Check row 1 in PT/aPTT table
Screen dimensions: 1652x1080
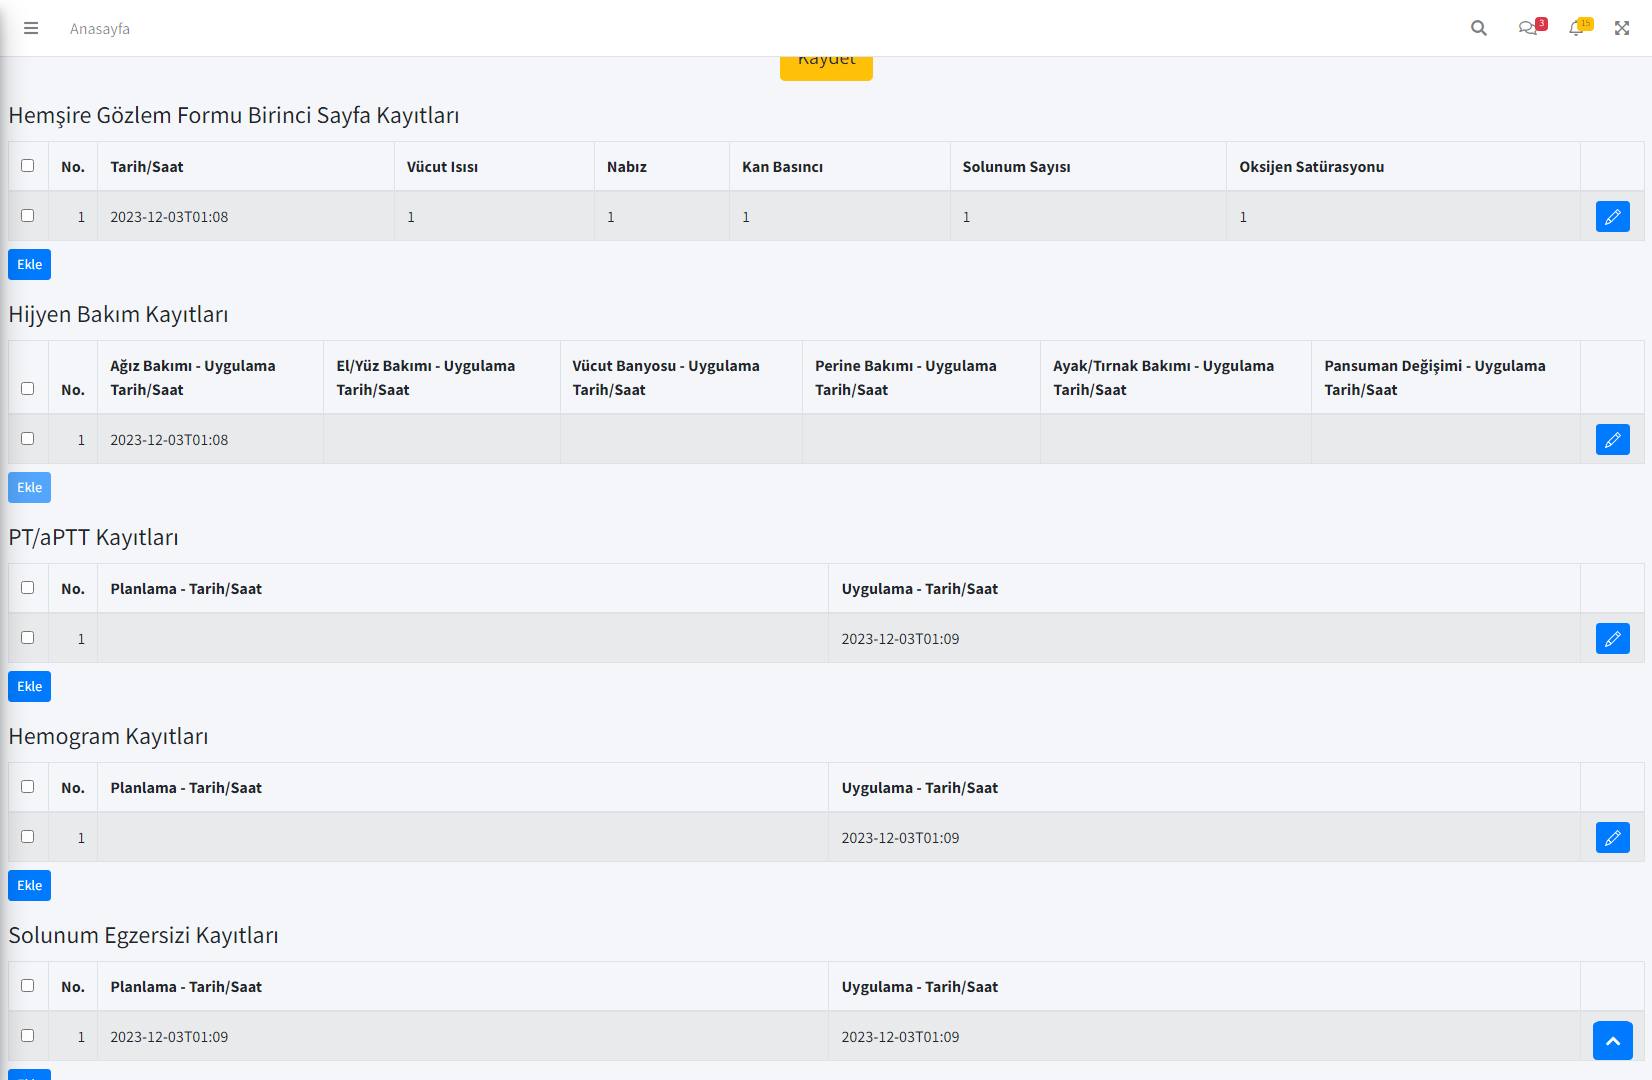(x=28, y=638)
